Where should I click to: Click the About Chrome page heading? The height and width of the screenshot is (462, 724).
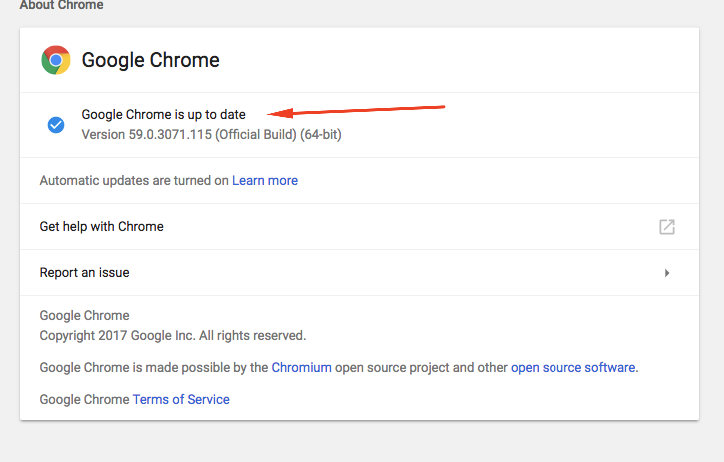click(x=61, y=6)
